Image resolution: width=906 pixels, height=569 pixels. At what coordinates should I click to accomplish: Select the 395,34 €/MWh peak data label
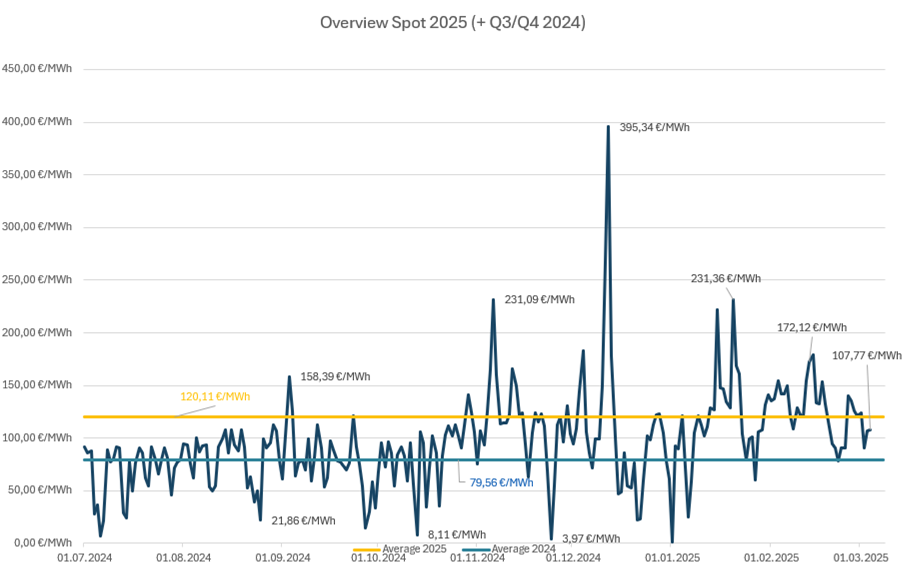pos(654,128)
